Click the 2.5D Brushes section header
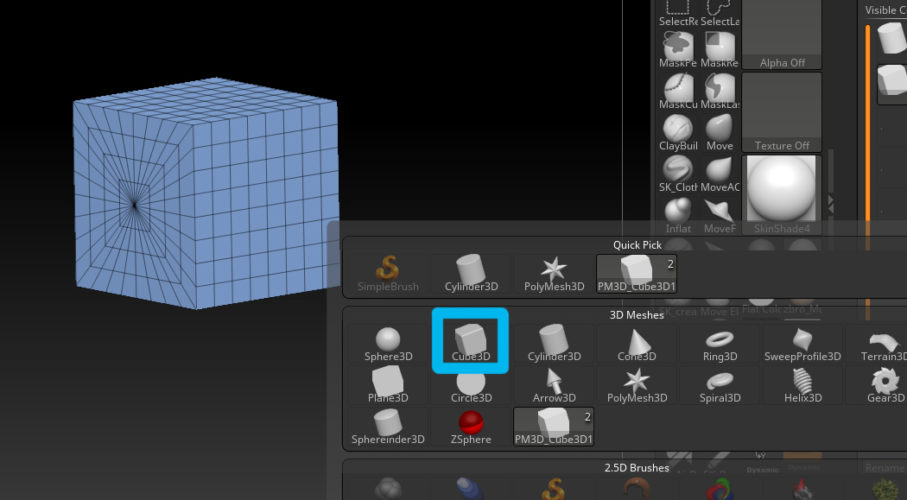Image resolution: width=907 pixels, height=500 pixels. [637, 468]
